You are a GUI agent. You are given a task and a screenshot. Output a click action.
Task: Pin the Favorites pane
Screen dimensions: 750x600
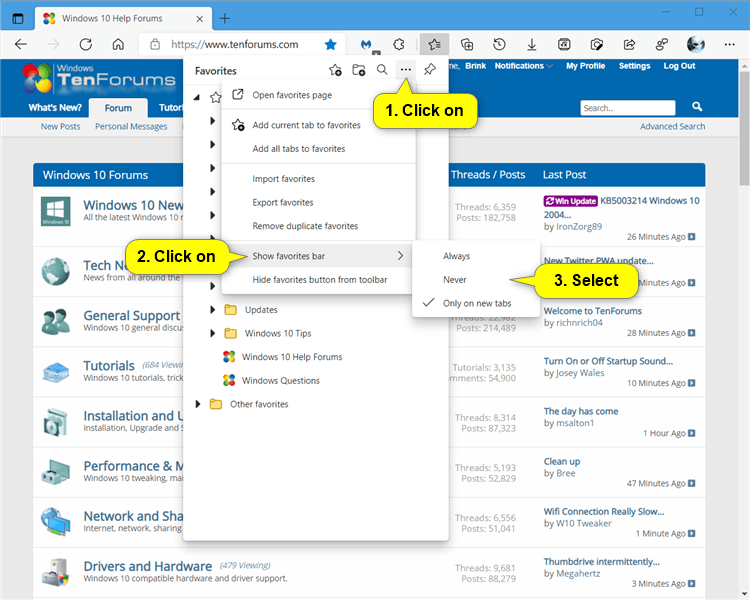pos(430,70)
